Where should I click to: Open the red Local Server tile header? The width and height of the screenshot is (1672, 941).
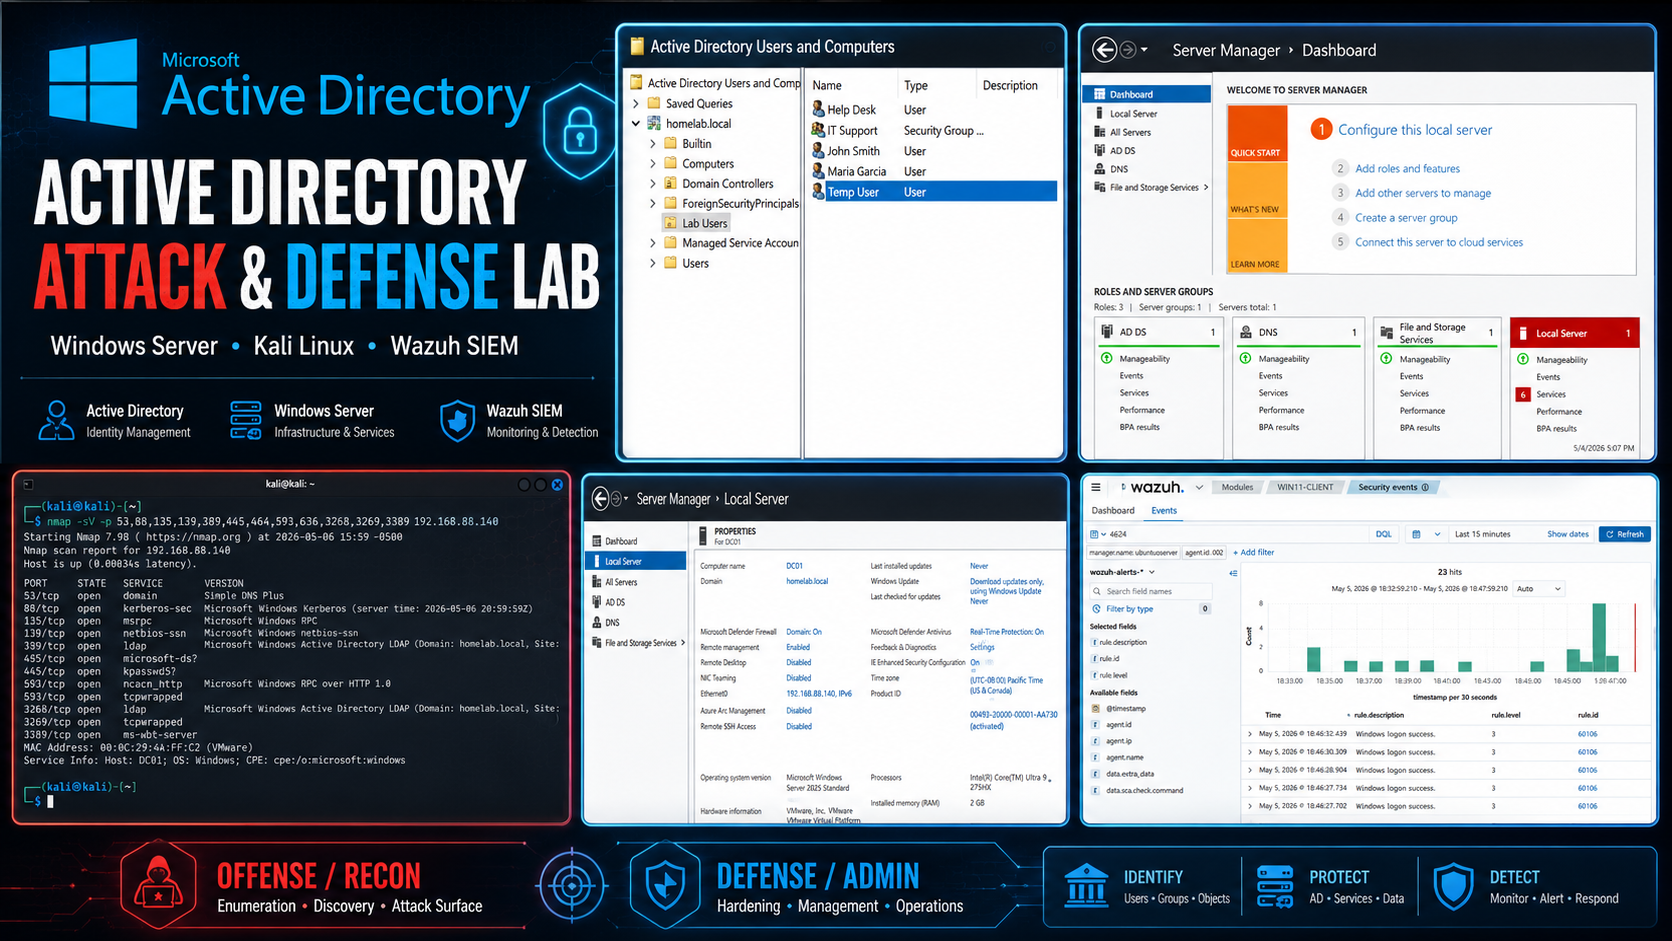(x=1575, y=333)
